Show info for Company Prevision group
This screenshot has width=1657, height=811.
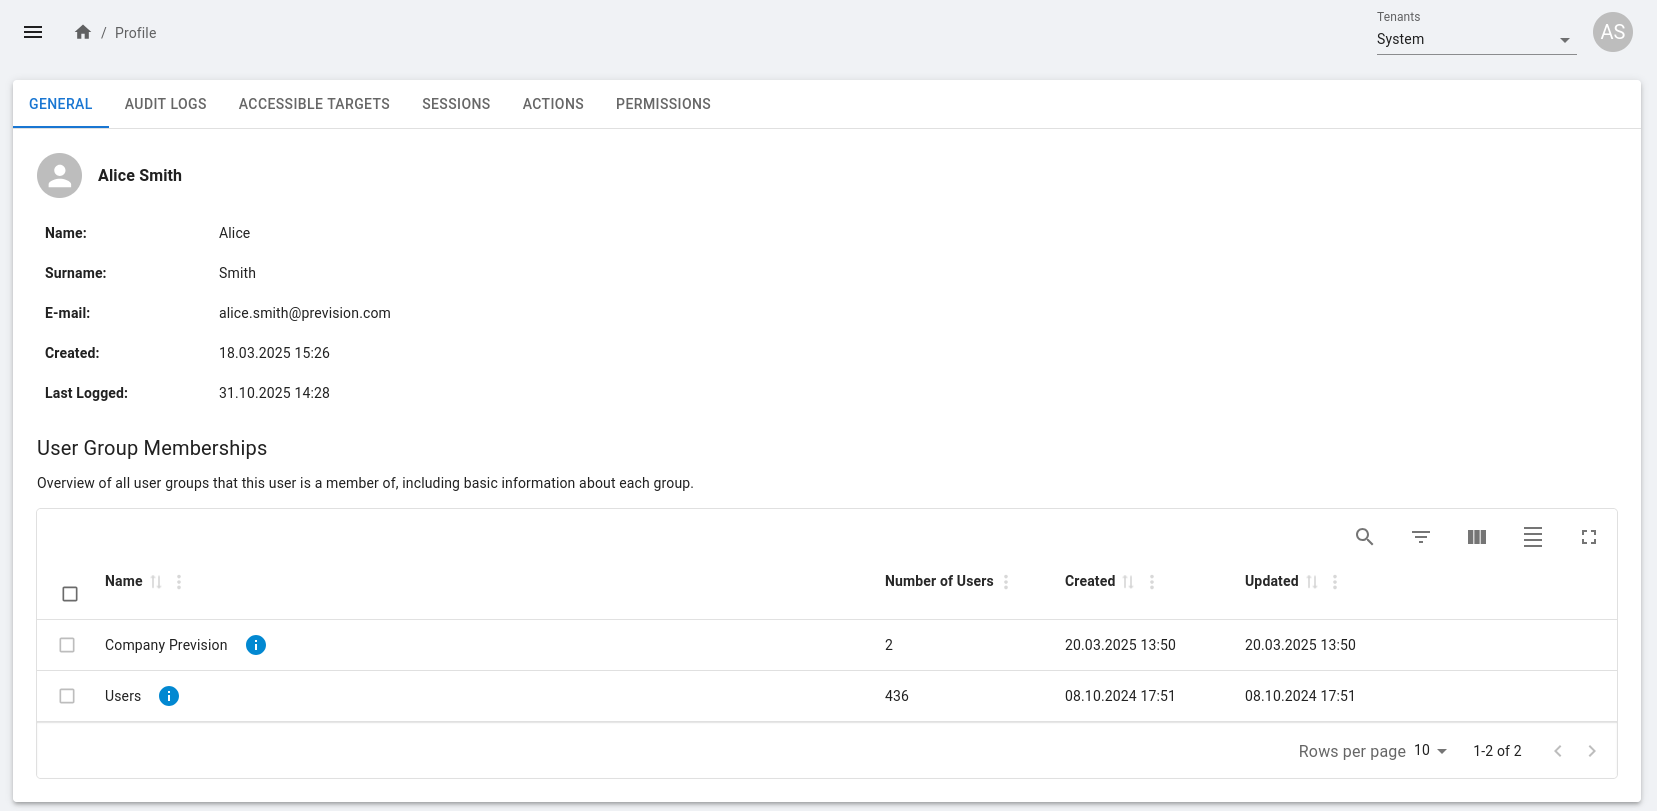[256, 645]
